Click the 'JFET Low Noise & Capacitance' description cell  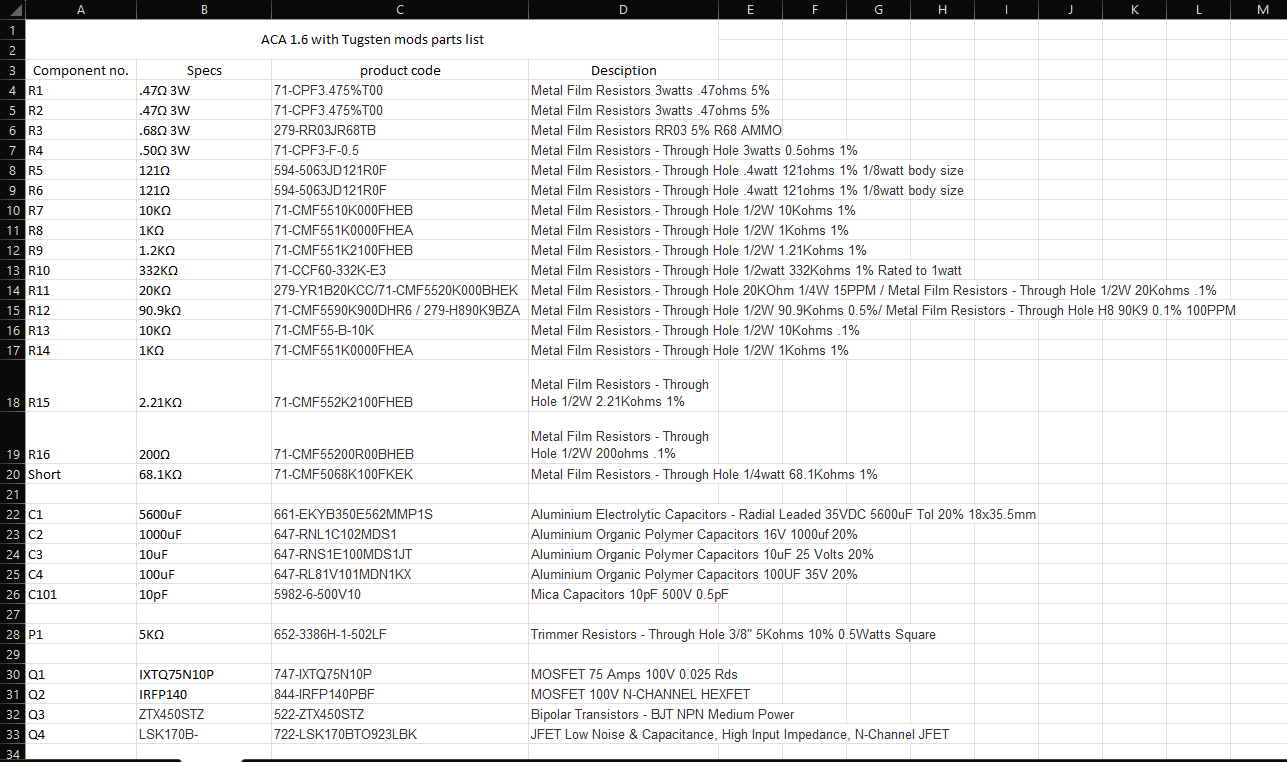point(739,734)
